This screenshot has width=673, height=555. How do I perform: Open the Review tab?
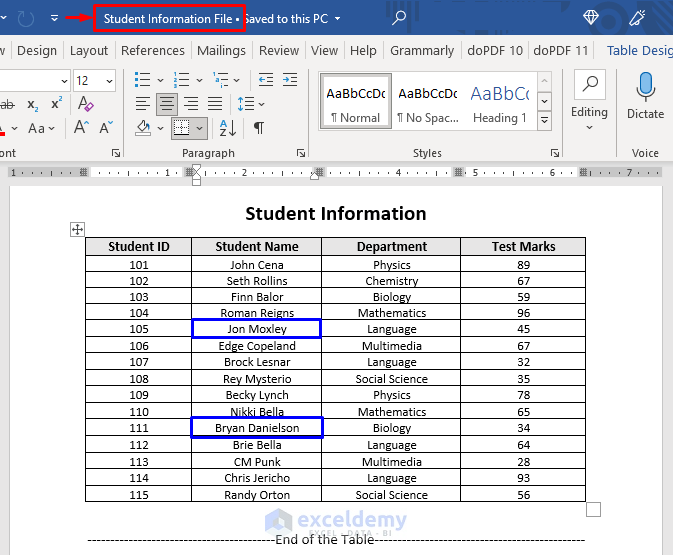point(279,51)
